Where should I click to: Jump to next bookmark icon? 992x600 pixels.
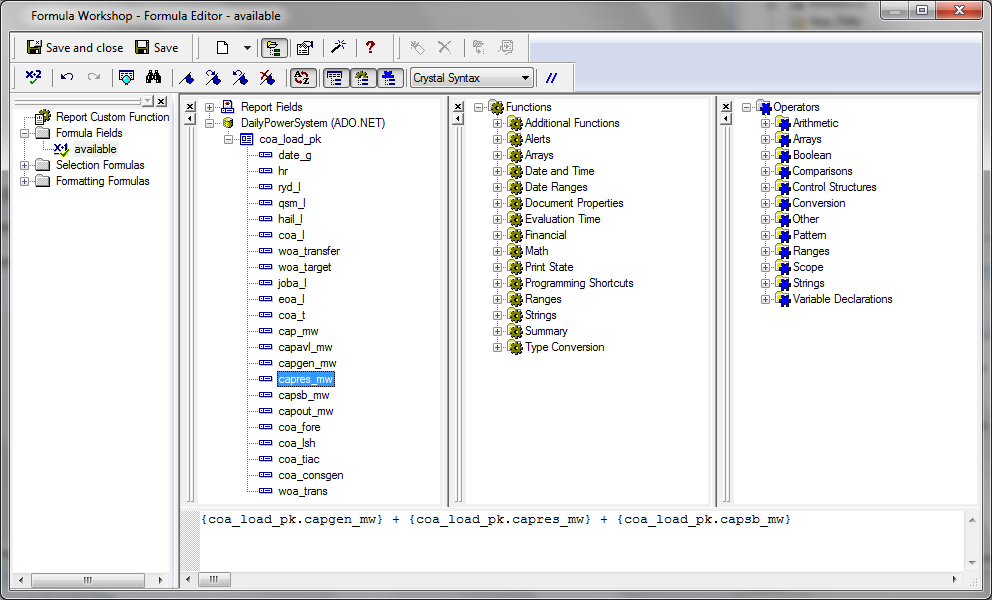[x=213, y=78]
